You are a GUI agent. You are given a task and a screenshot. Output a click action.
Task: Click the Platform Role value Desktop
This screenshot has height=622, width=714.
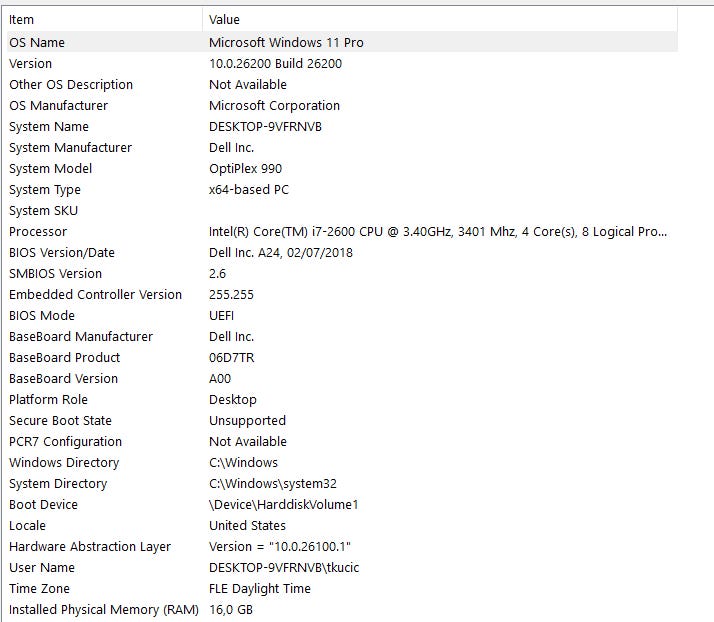coord(233,399)
